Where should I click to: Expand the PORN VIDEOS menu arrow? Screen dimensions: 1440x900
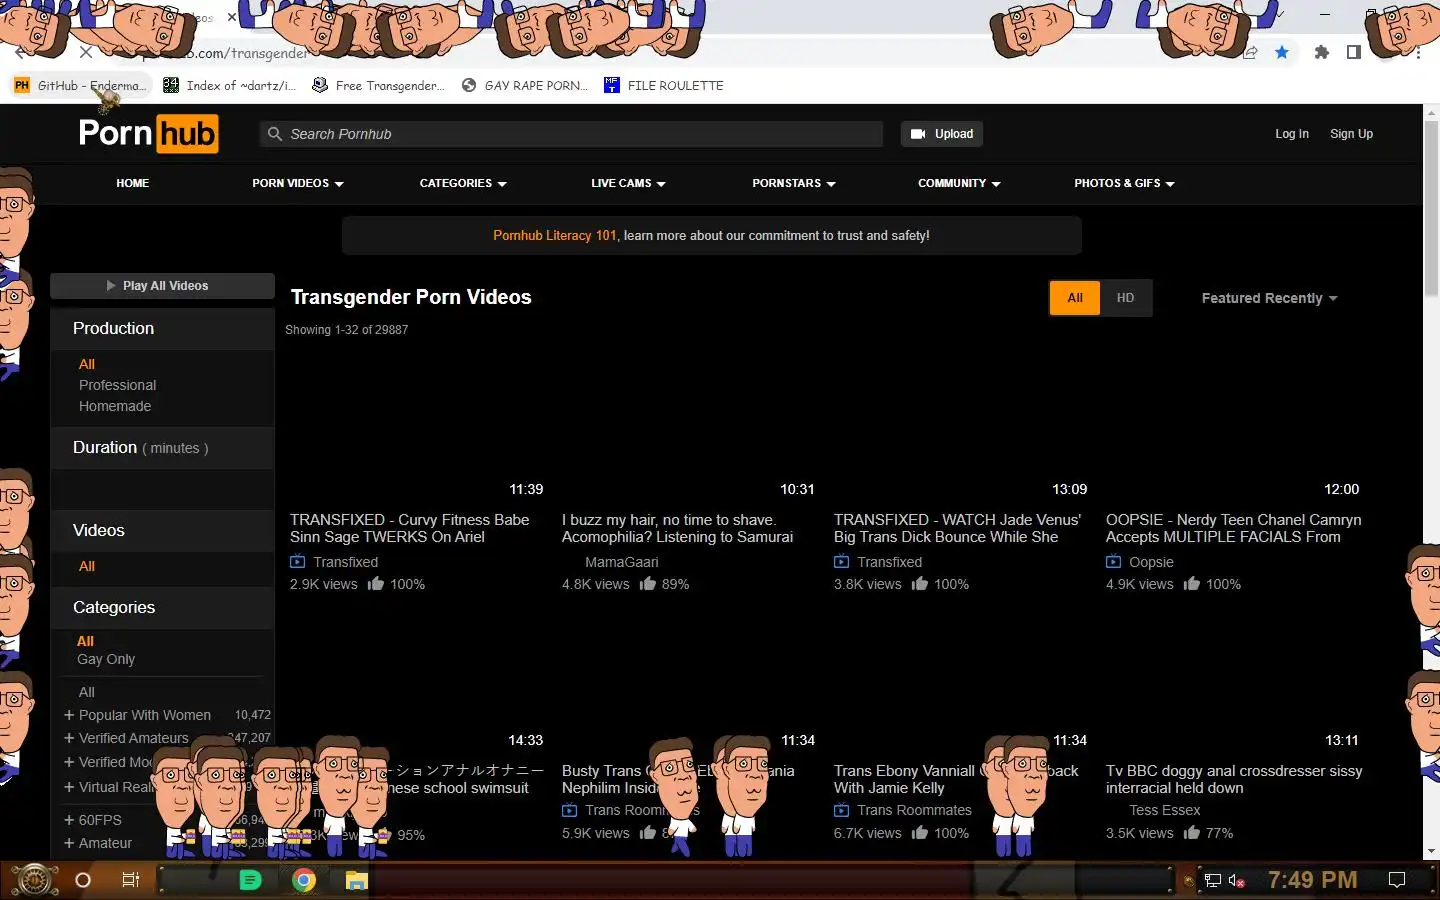pyautogui.click(x=339, y=184)
